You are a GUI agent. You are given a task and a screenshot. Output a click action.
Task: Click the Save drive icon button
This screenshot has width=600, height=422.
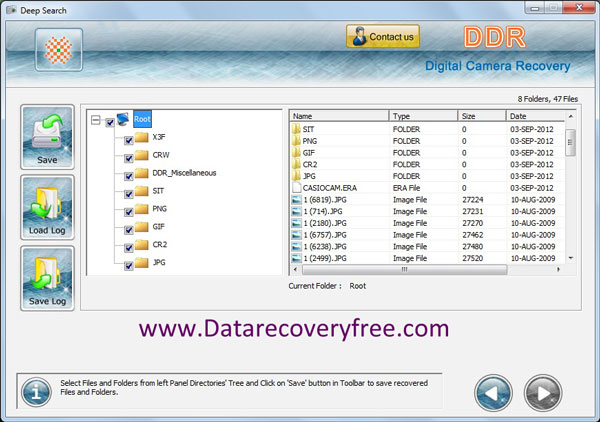point(47,137)
